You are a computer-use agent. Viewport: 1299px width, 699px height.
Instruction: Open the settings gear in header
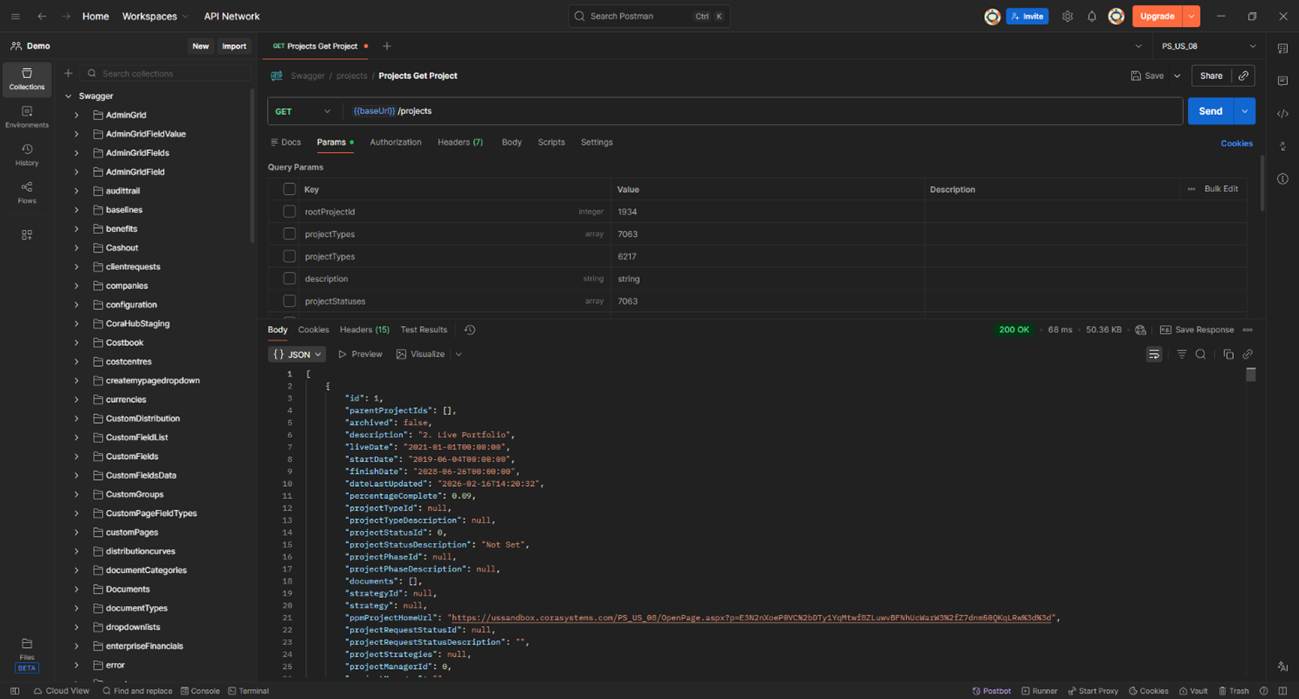click(1067, 16)
